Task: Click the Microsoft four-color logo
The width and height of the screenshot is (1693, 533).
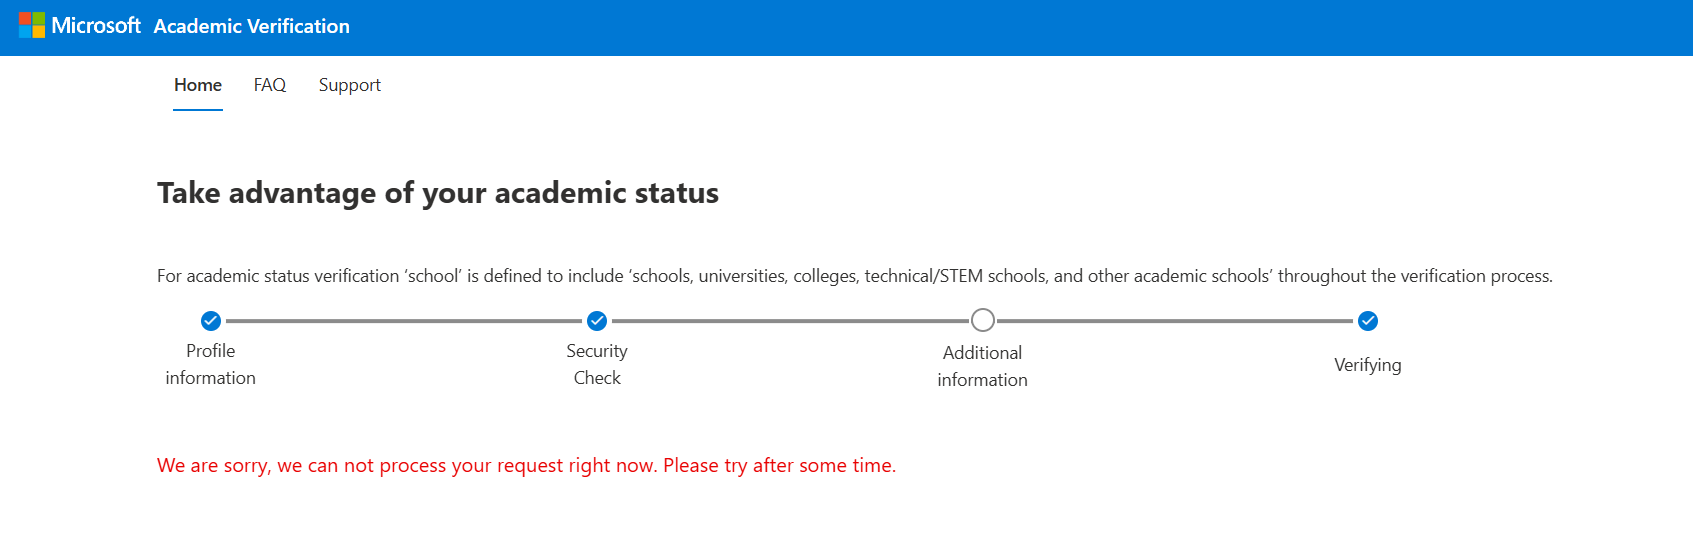Action: [32, 25]
